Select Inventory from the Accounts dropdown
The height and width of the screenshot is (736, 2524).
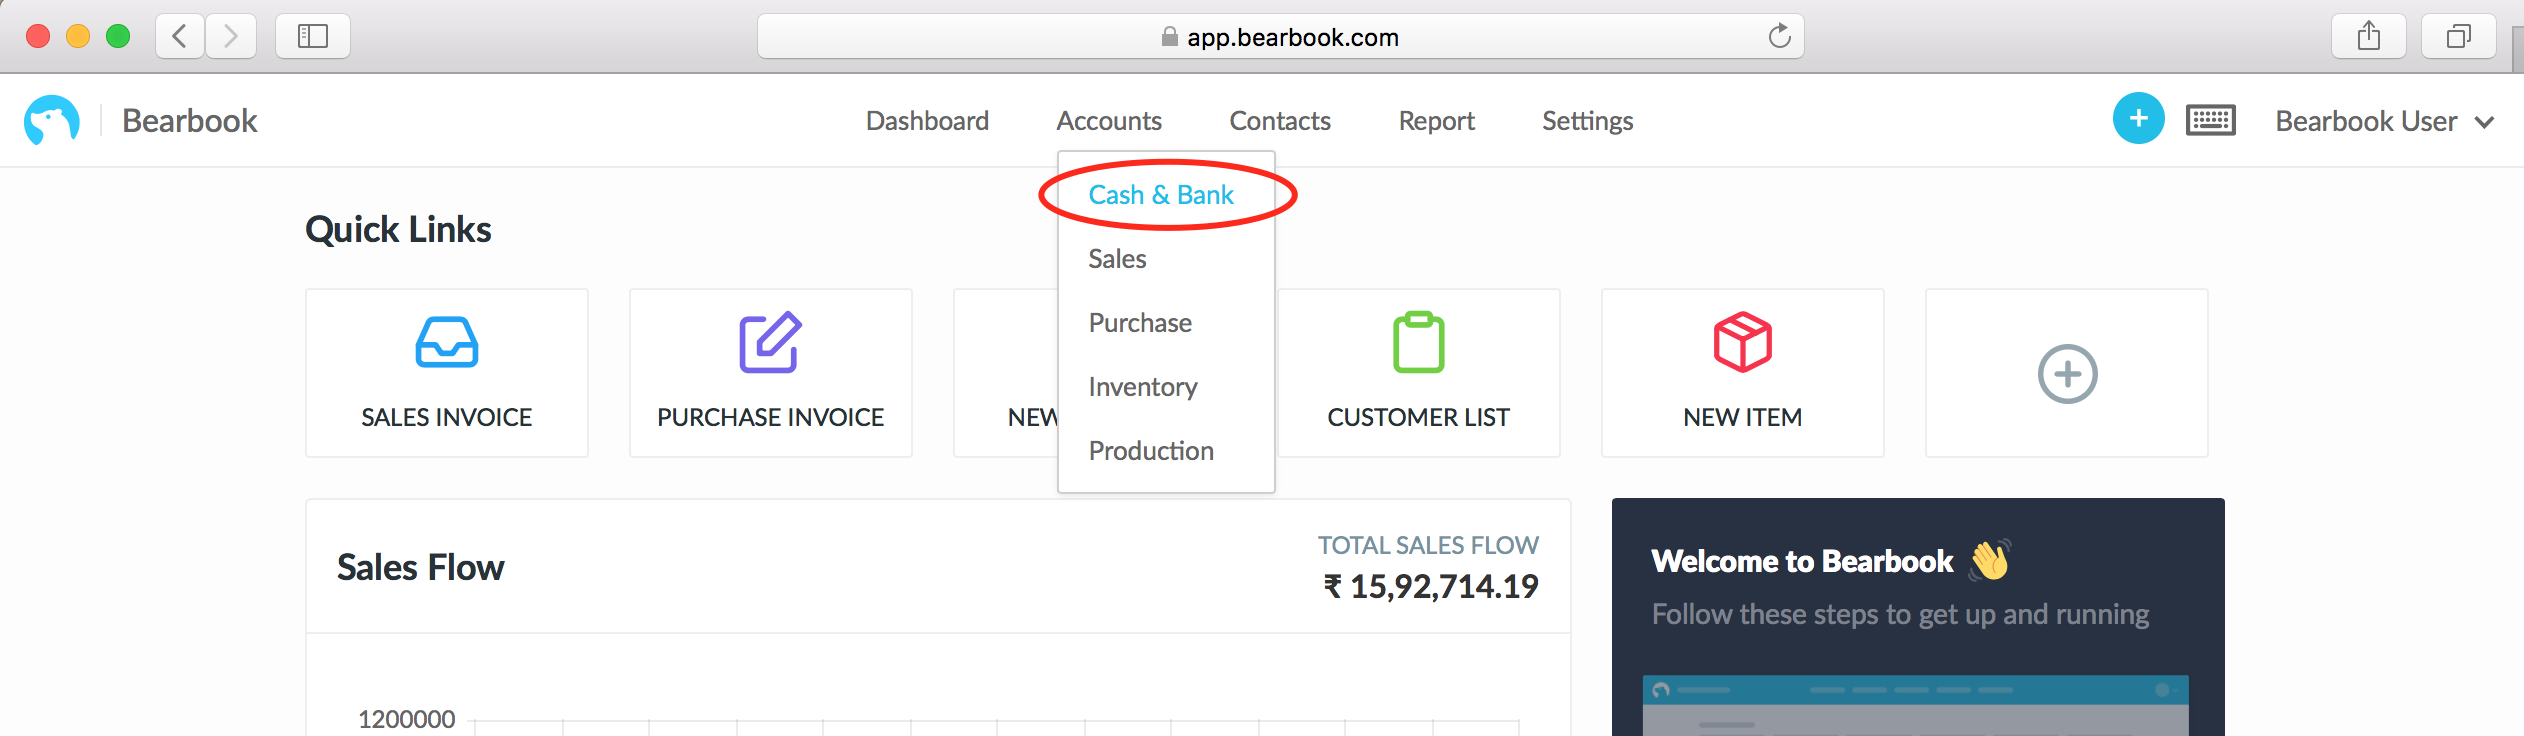pyautogui.click(x=1143, y=387)
